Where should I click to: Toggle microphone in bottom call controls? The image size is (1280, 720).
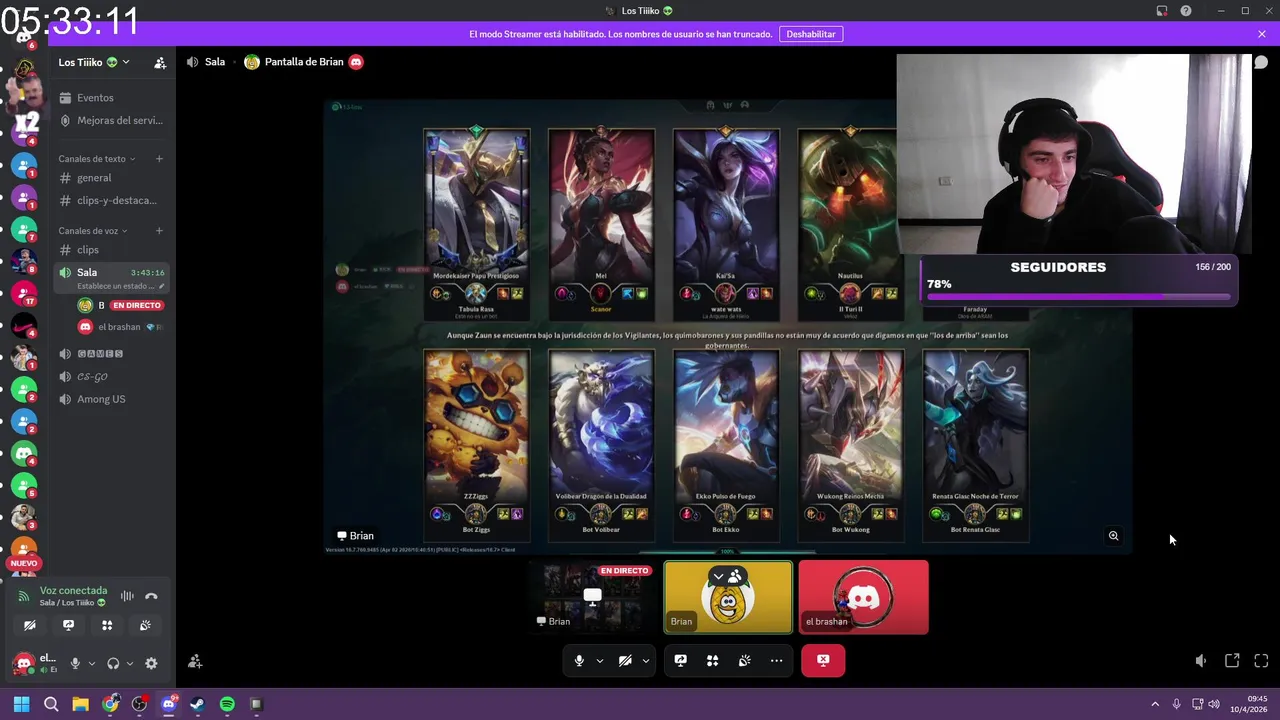tap(579, 660)
